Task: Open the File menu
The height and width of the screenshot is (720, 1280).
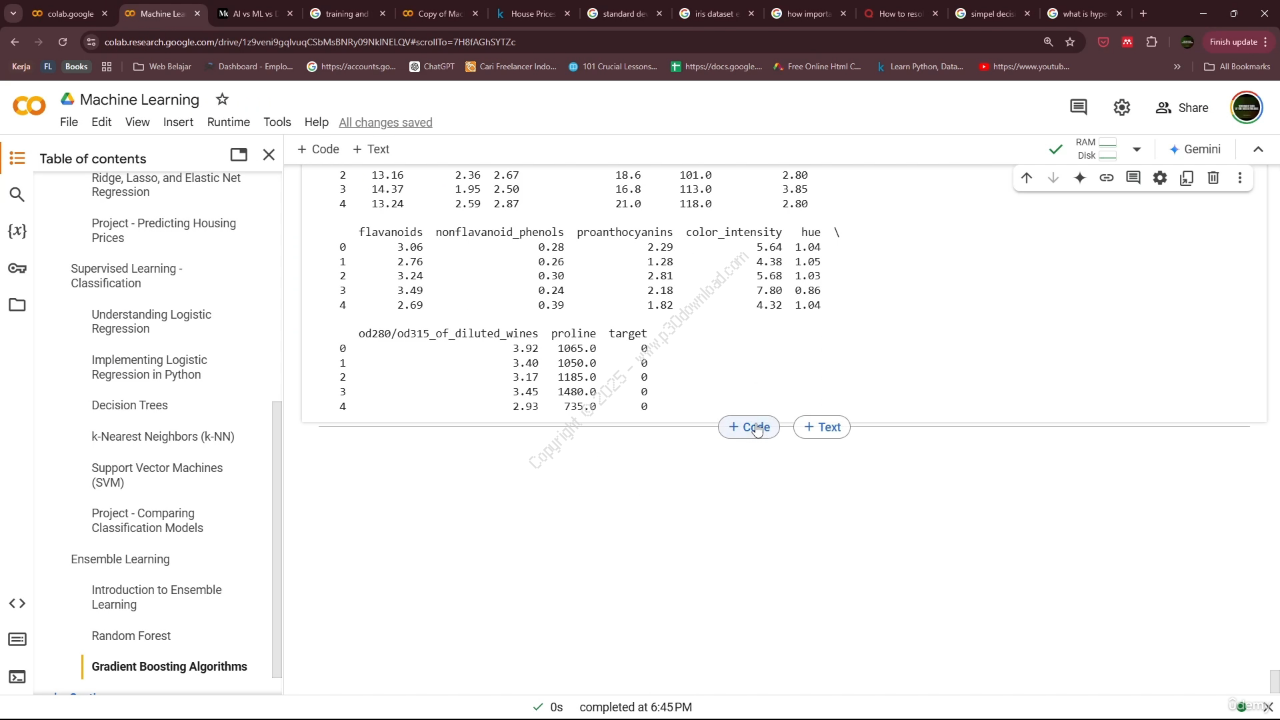Action: coord(69,122)
